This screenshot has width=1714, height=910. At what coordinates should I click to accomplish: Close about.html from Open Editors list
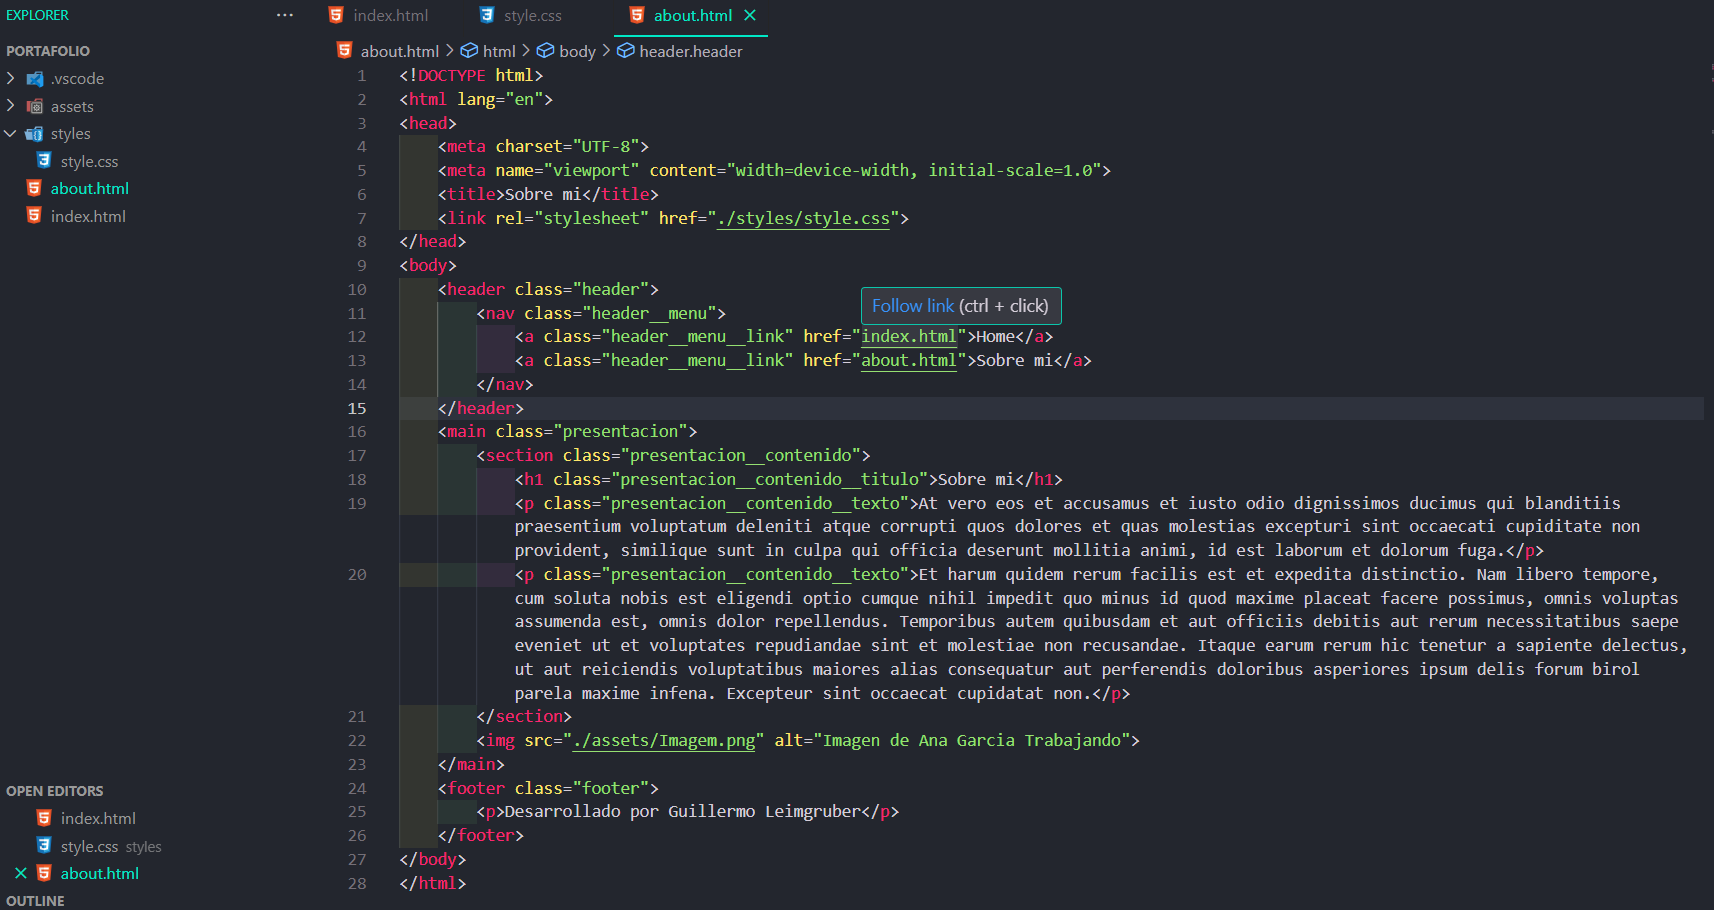coord(21,873)
